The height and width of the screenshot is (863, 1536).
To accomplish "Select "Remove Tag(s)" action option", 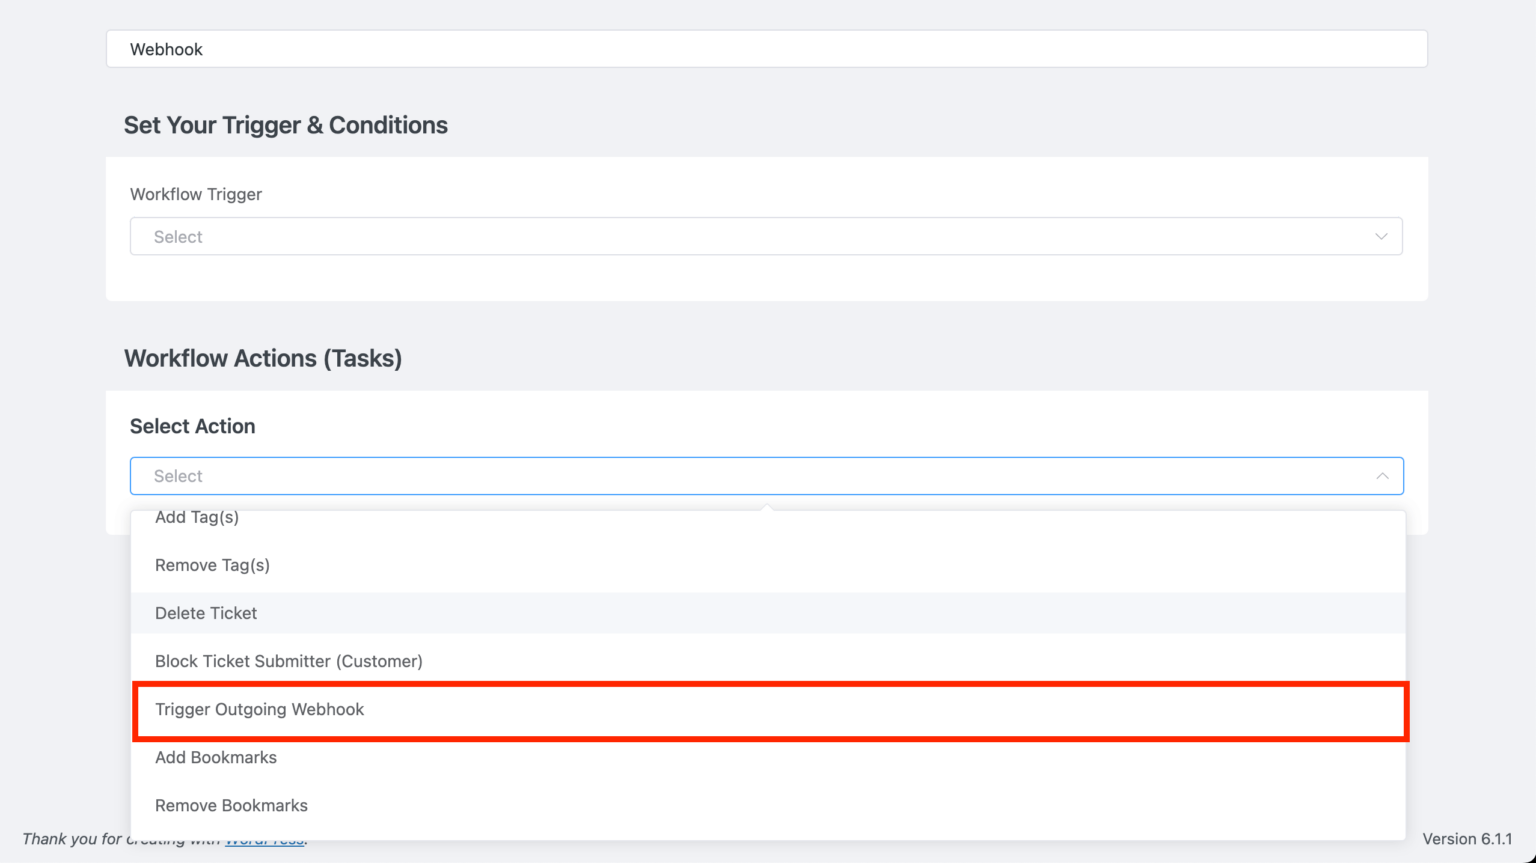I will click(x=212, y=565).
